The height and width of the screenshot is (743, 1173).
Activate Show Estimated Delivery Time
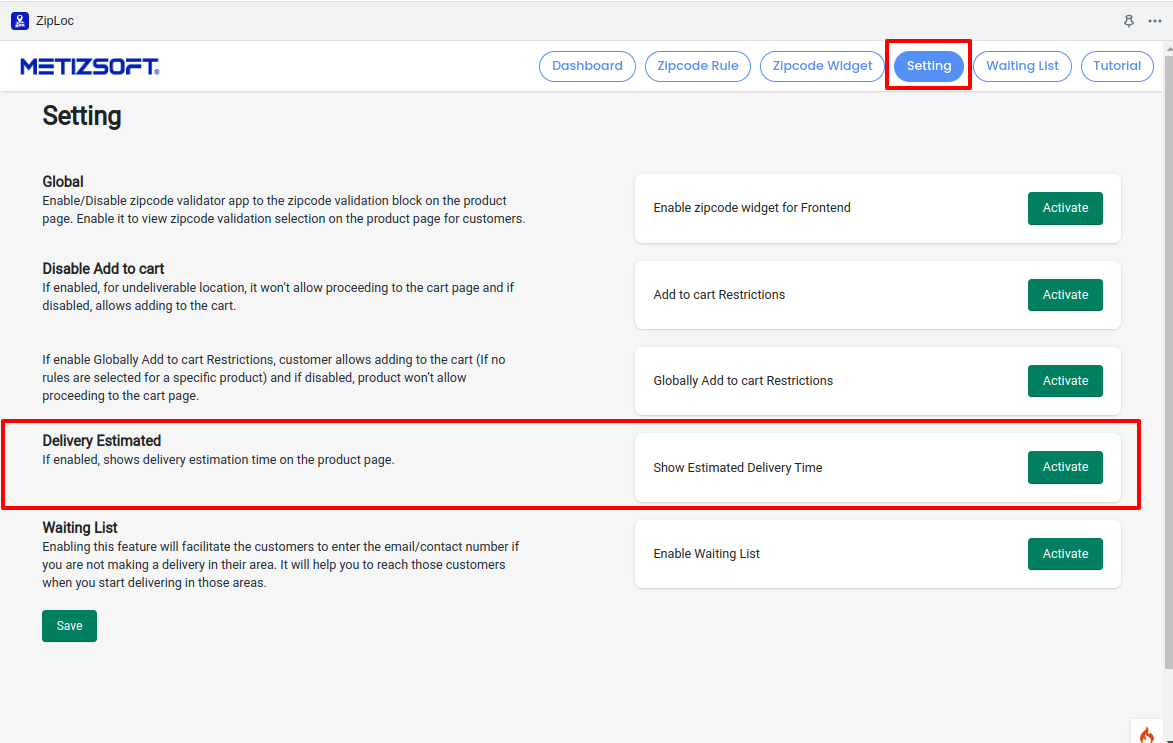tap(1065, 467)
